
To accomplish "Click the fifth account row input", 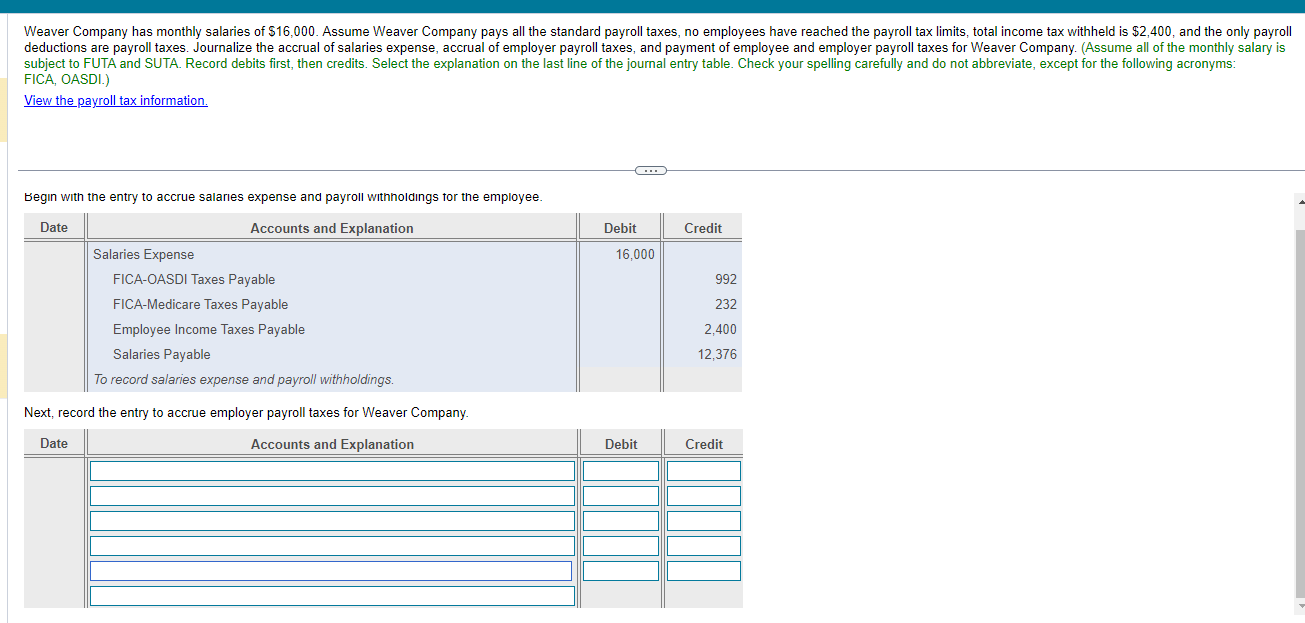I will pyautogui.click(x=331, y=570).
